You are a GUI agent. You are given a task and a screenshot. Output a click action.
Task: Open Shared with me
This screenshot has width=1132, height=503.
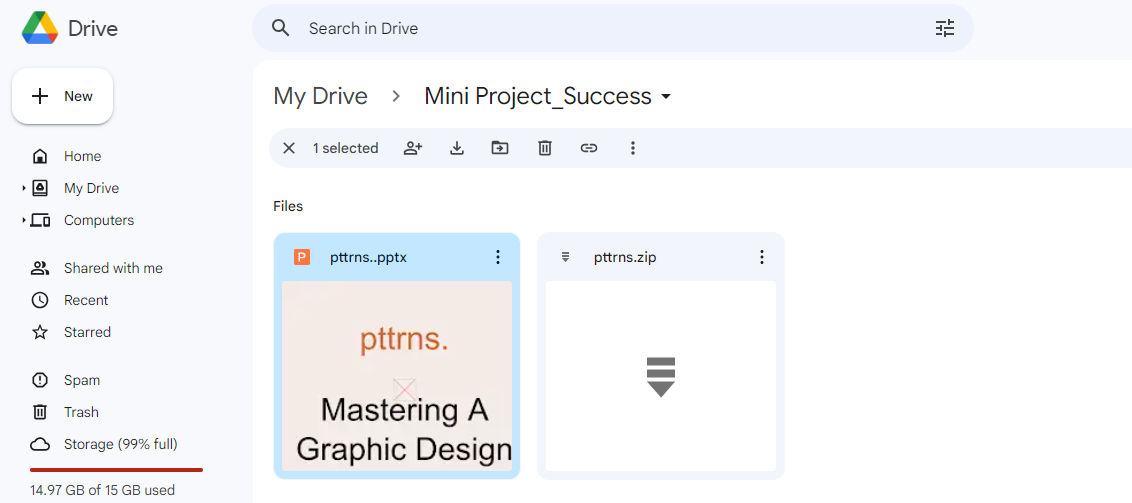pos(113,268)
